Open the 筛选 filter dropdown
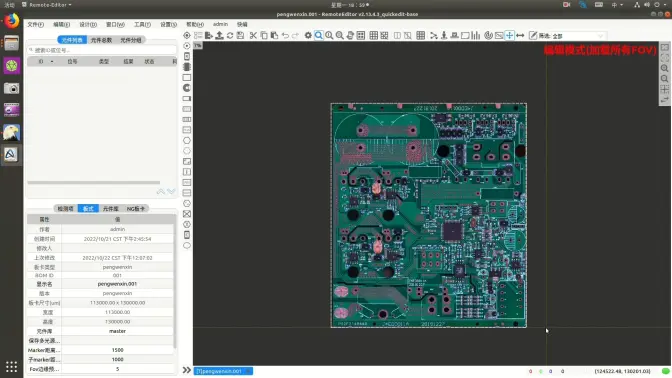 pyautogui.click(x=576, y=36)
